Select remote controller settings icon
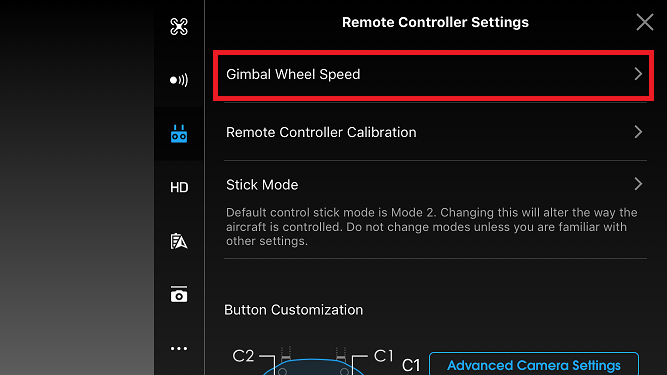 coord(179,134)
